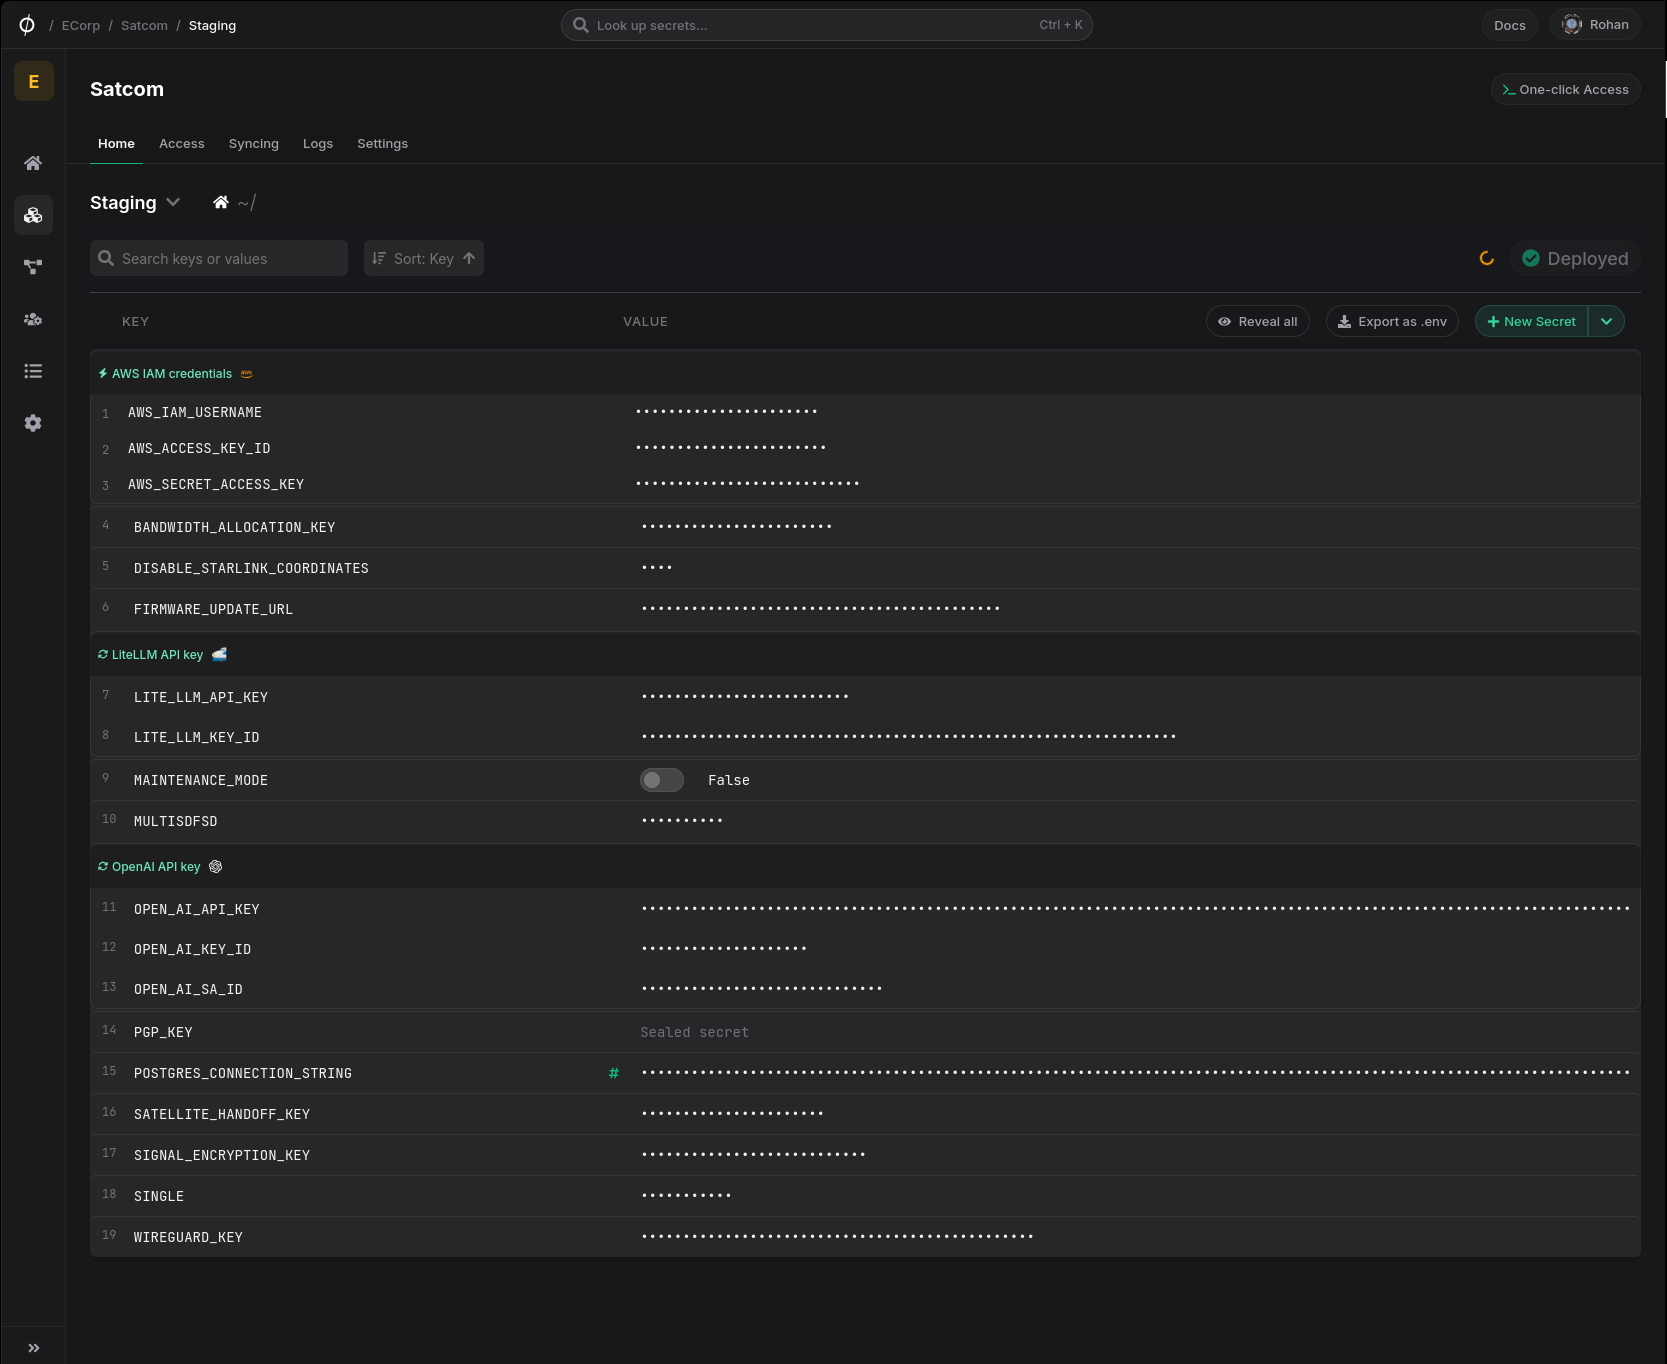The height and width of the screenshot is (1364, 1667).
Task: Click the Phase logo icon in breadcrumb
Action: pos(27,25)
